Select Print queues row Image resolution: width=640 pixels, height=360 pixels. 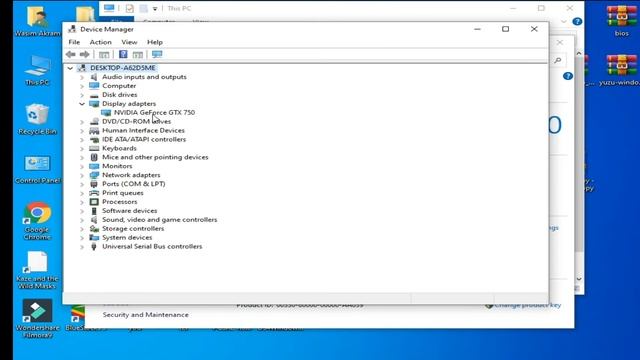122,193
